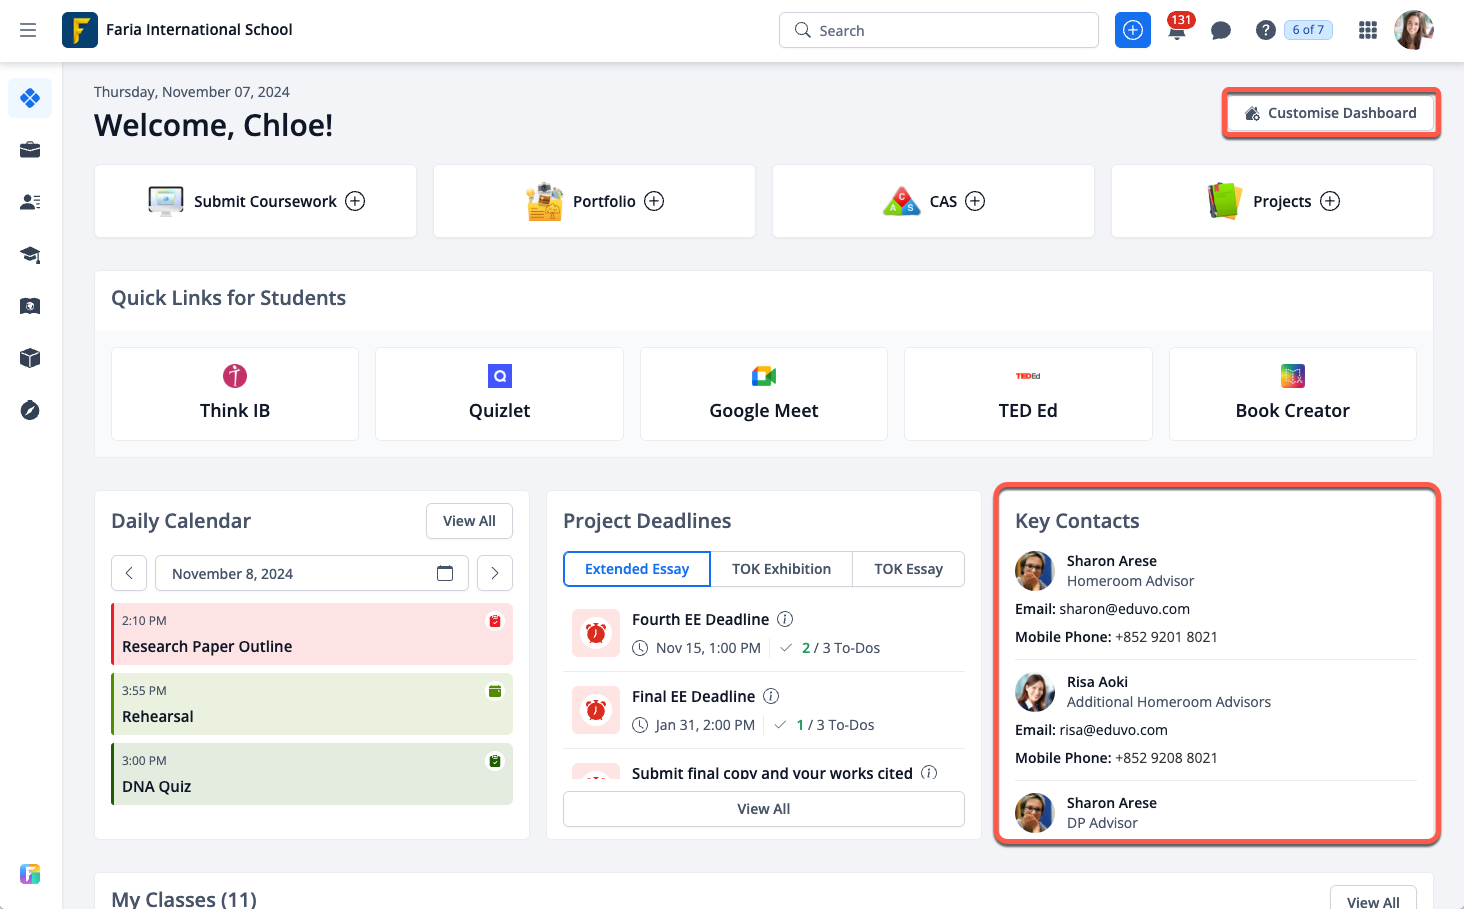This screenshot has height=909, width=1464.
Task: Click the notifications bell icon
Action: 1177,31
